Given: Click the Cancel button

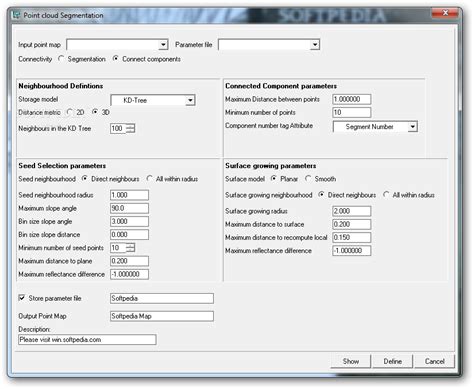Looking at the screenshot, I should click(435, 361).
